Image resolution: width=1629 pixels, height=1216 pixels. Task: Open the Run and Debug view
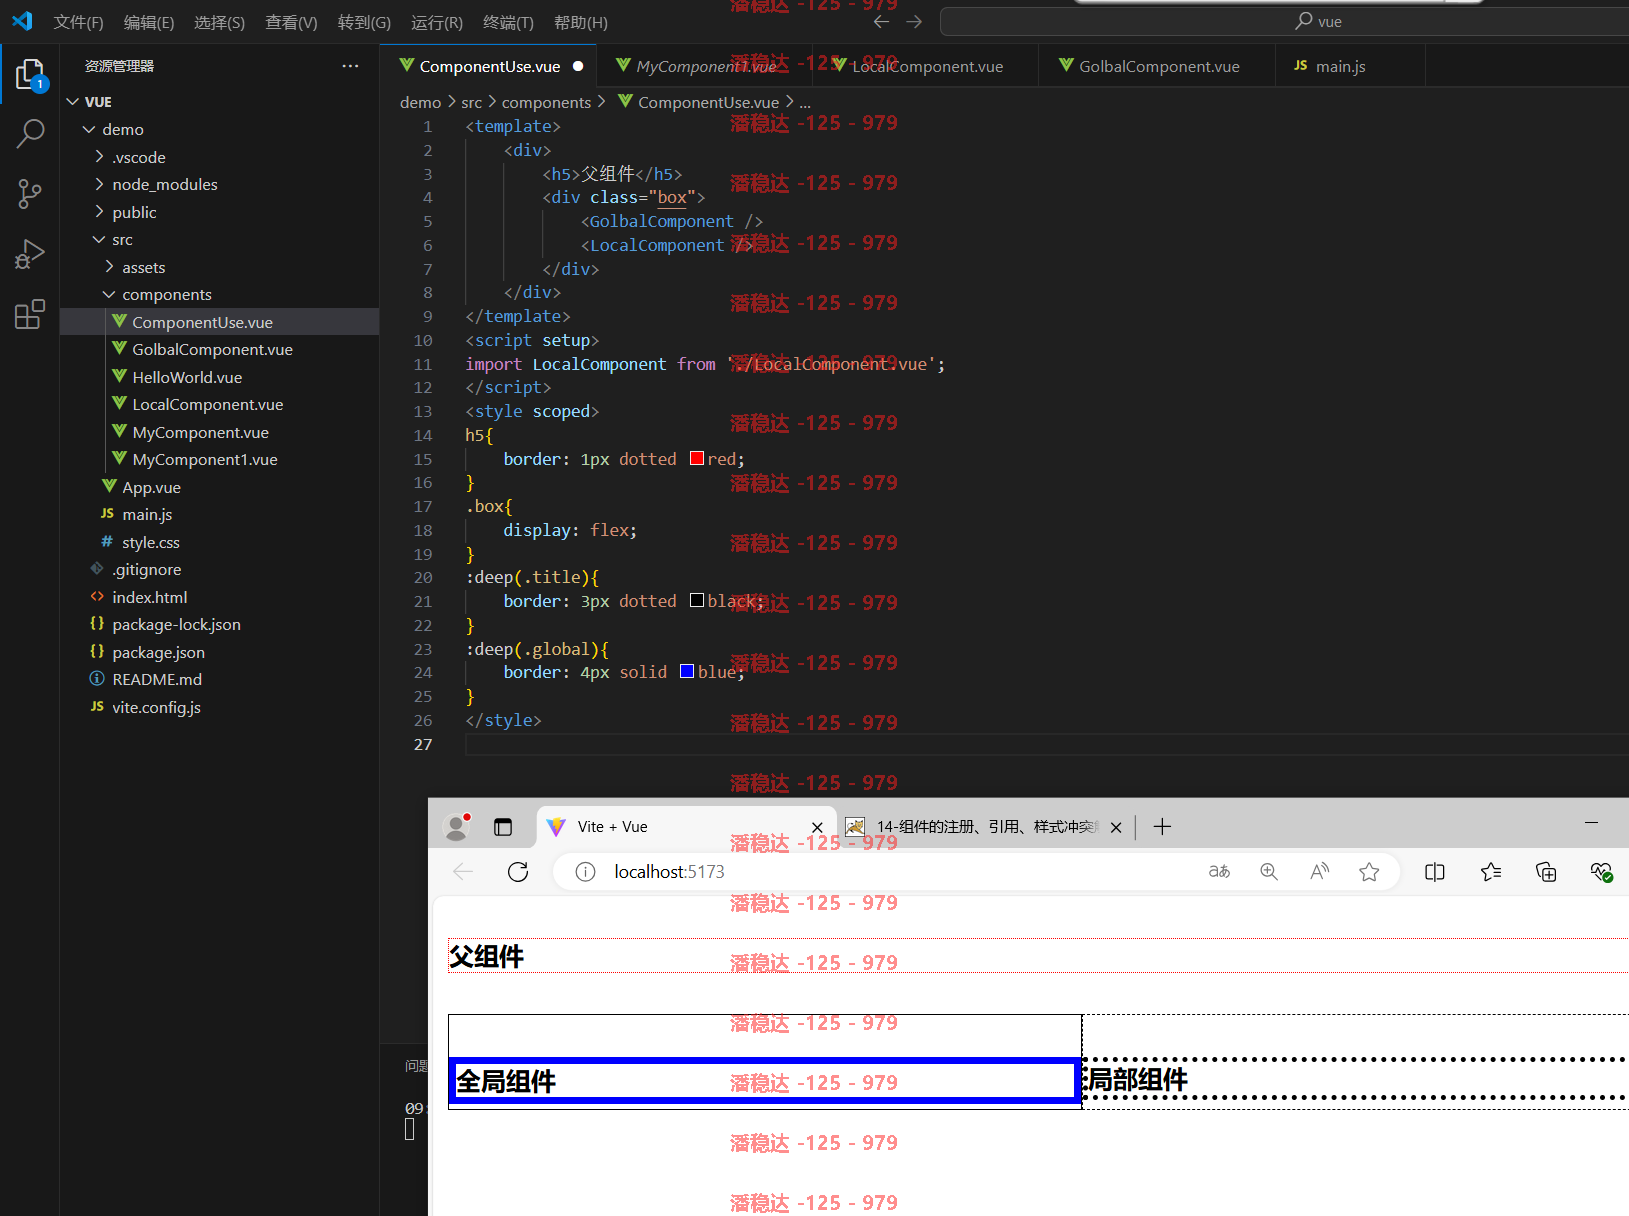pyautogui.click(x=30, y=254)
